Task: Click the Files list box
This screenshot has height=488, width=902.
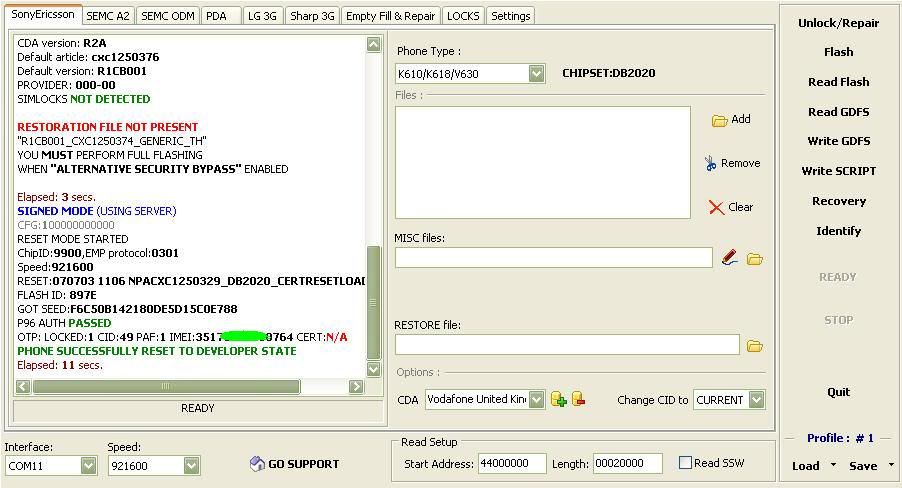Action: click(x=542, y=162)
